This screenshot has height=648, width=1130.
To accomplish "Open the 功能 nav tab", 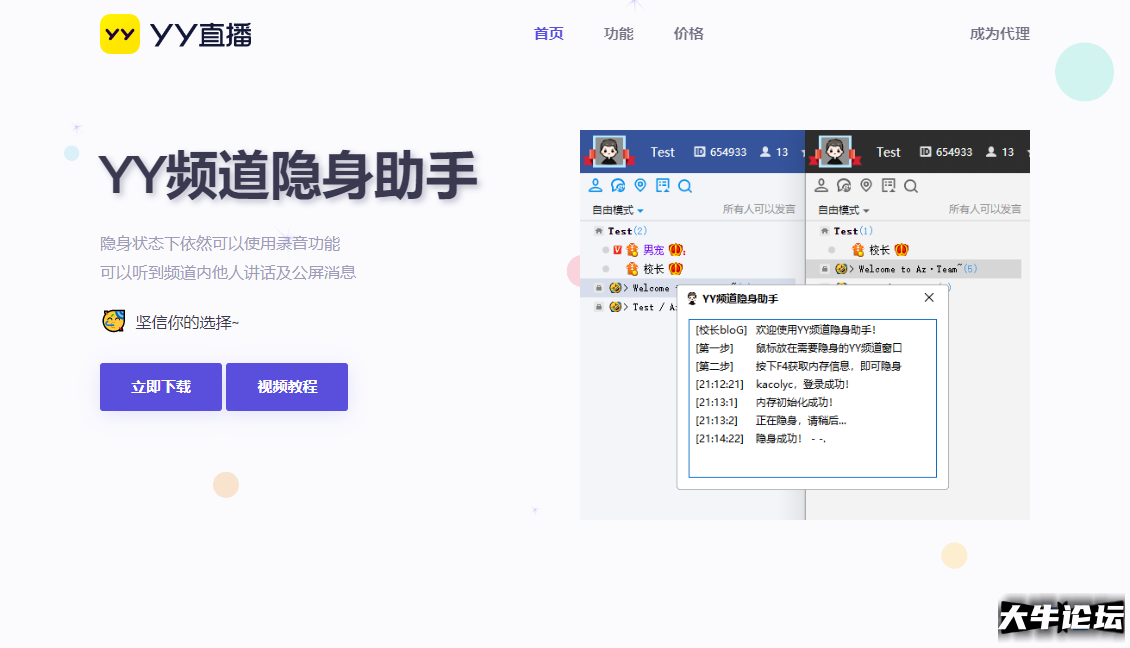I will (x=618, y=34).
